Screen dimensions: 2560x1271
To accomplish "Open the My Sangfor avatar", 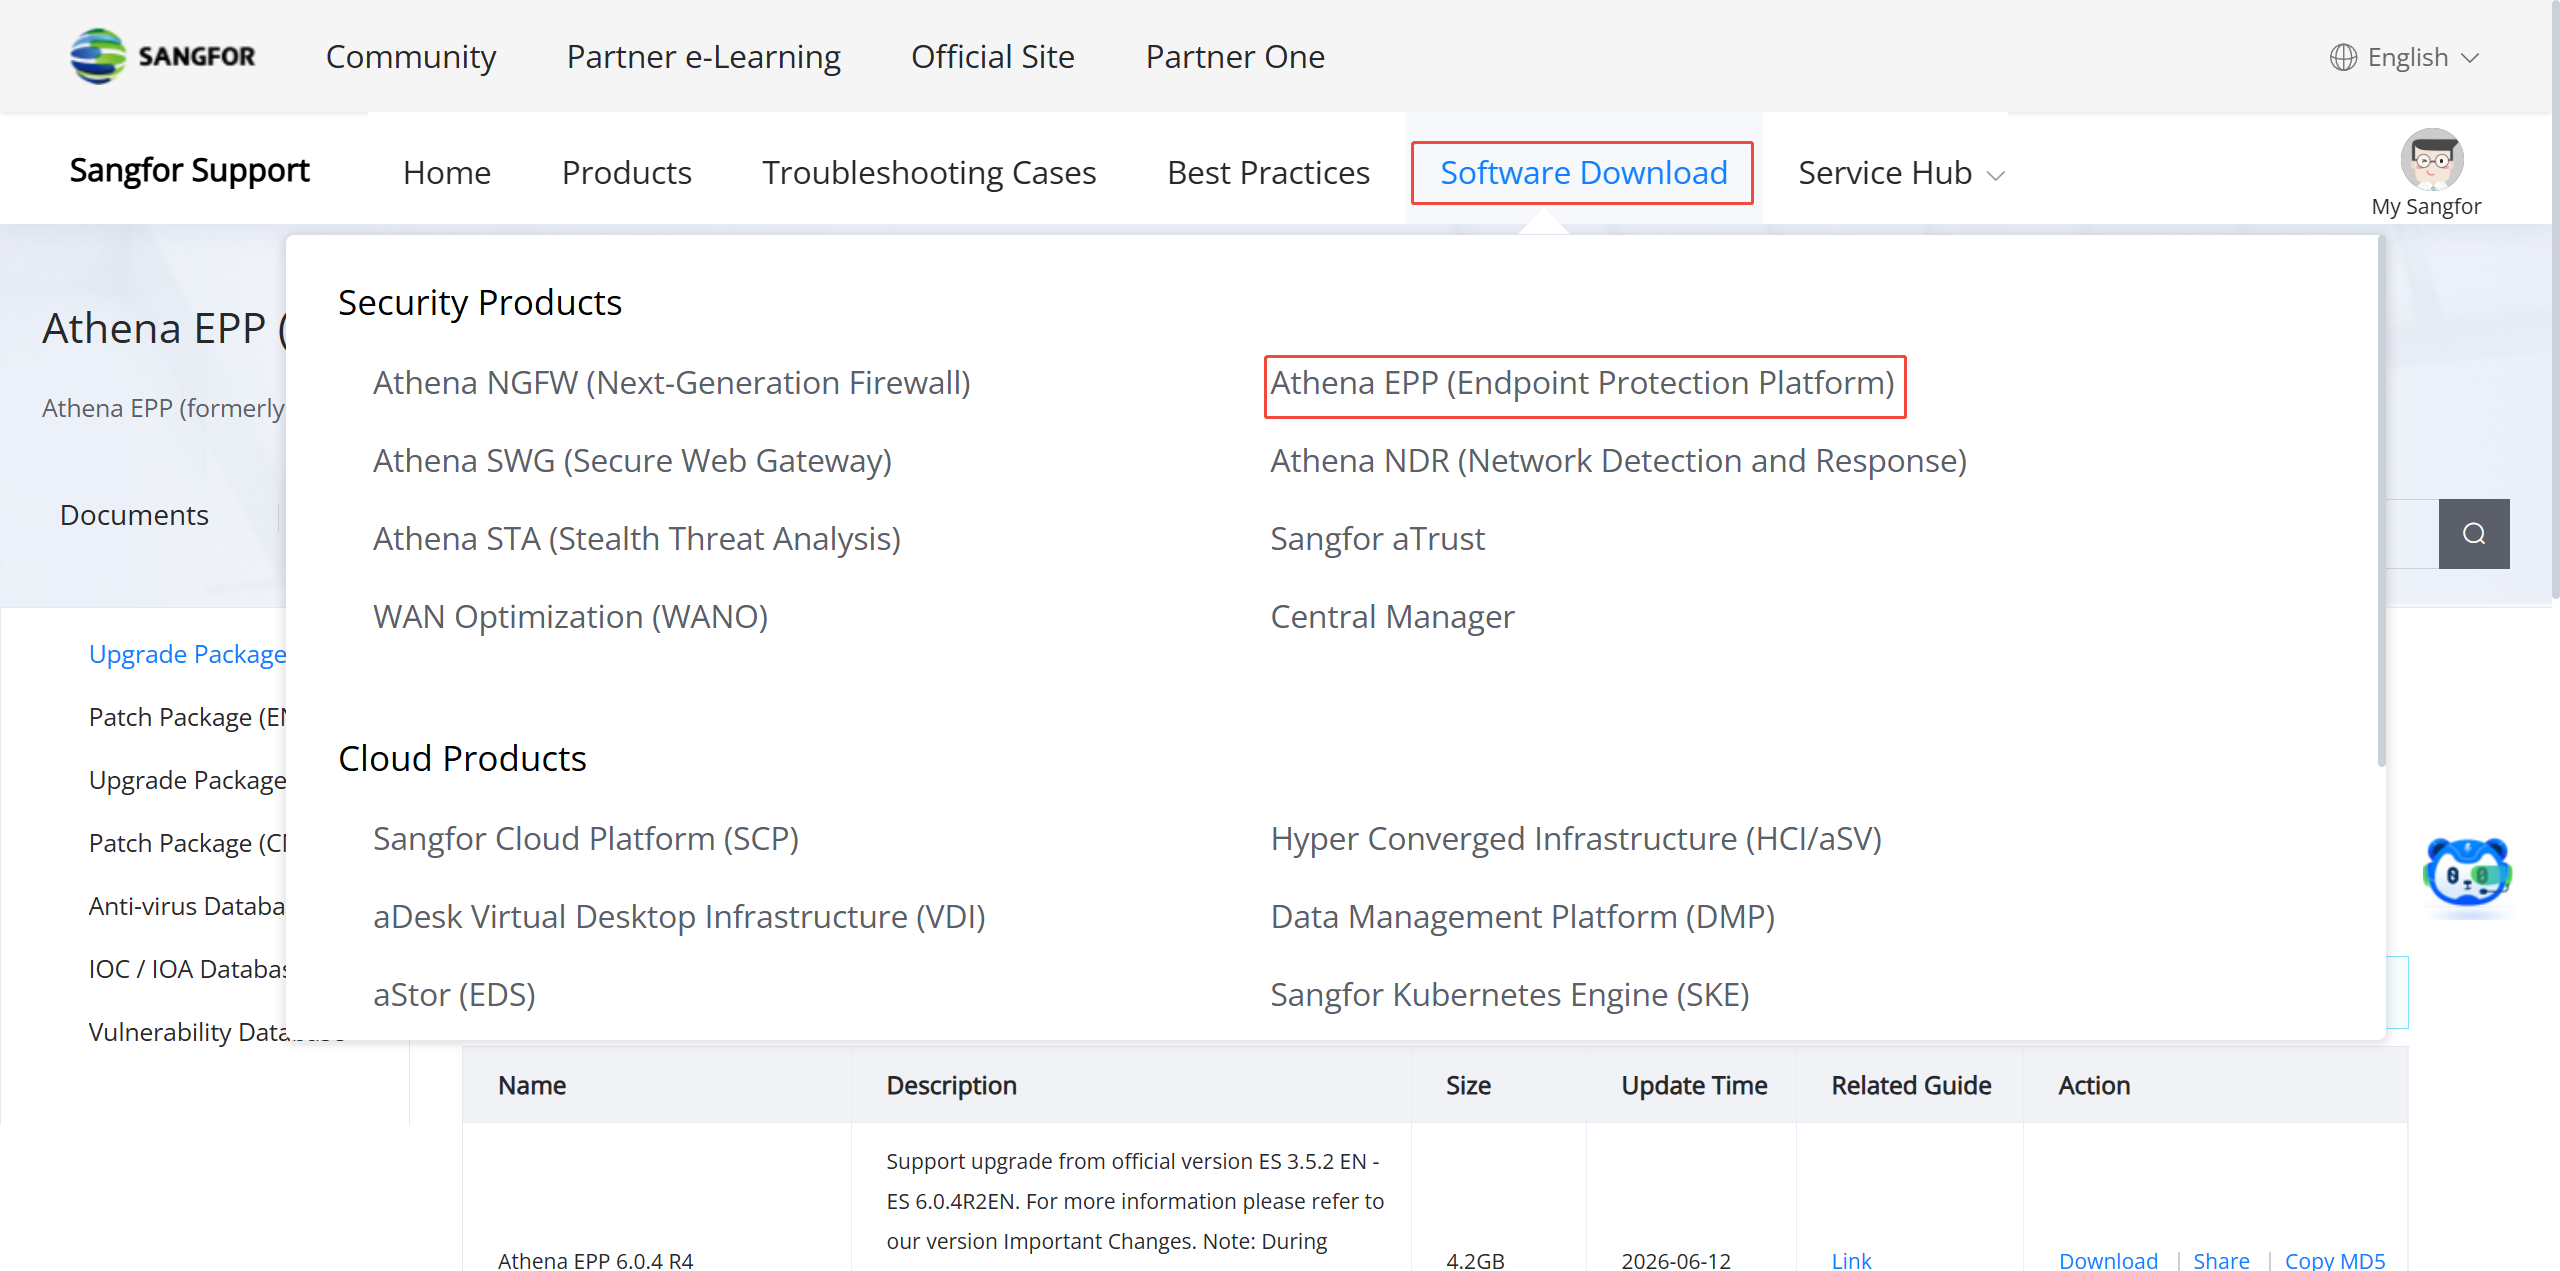I will [2431, 159].
